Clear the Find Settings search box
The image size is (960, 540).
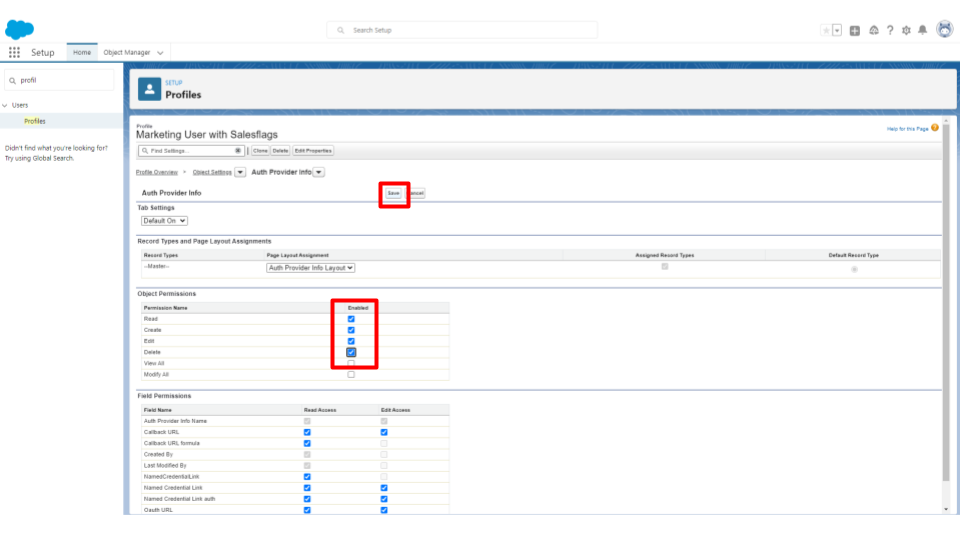tap(238, 151)
